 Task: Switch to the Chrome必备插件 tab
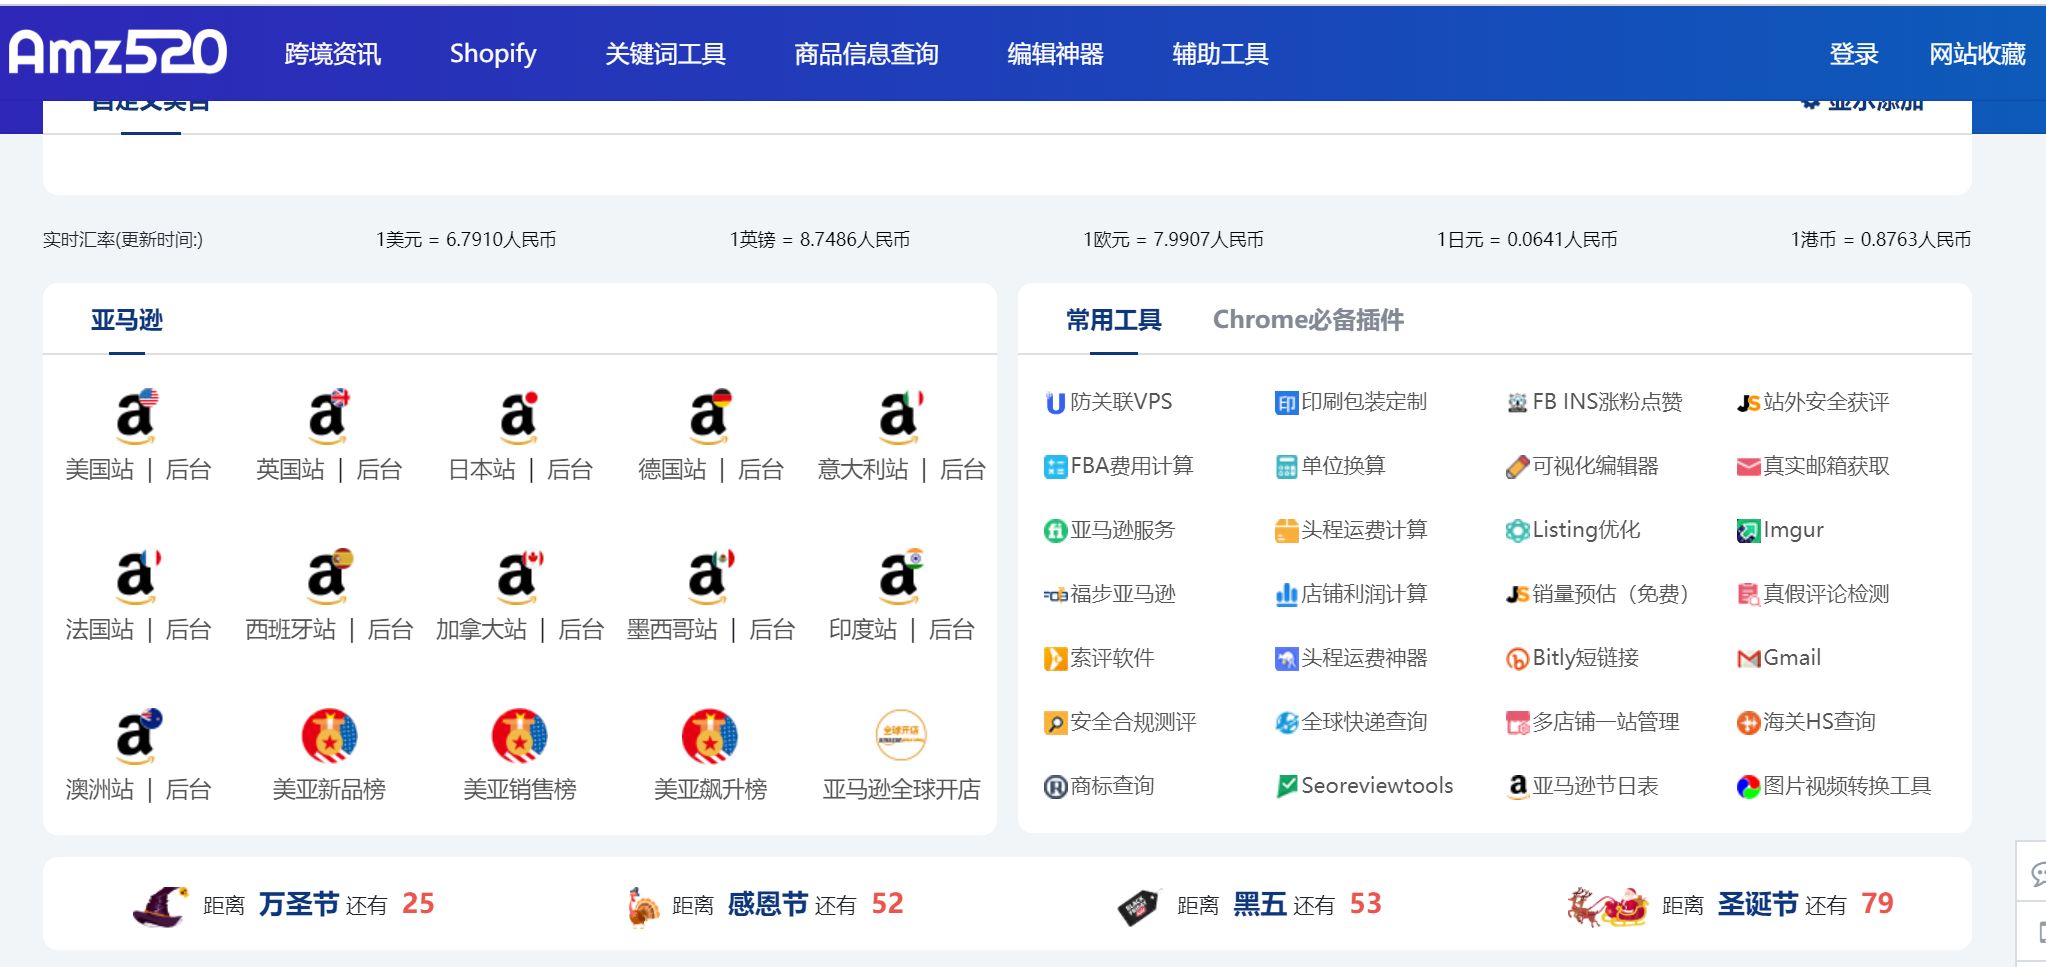tap(1308, 319)
